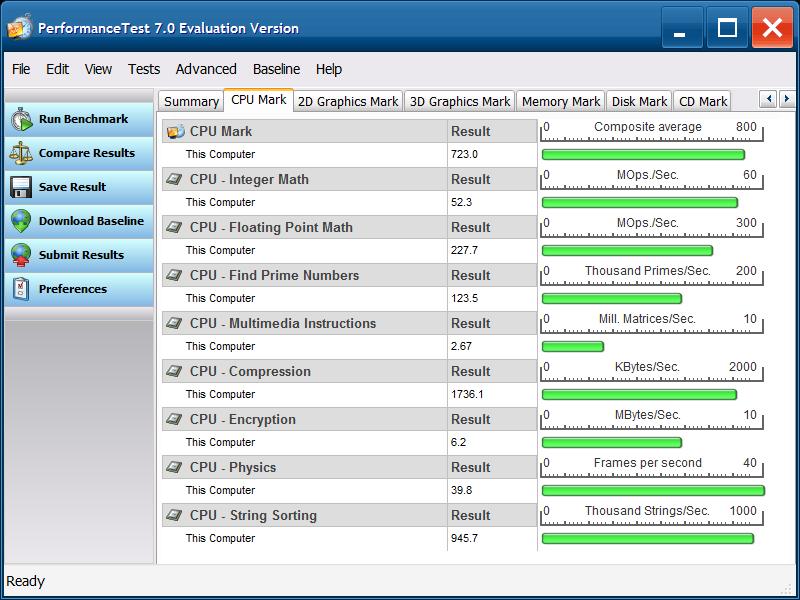
Task: Click the String Sorting result bar
Action: click(x=647, y=538)
